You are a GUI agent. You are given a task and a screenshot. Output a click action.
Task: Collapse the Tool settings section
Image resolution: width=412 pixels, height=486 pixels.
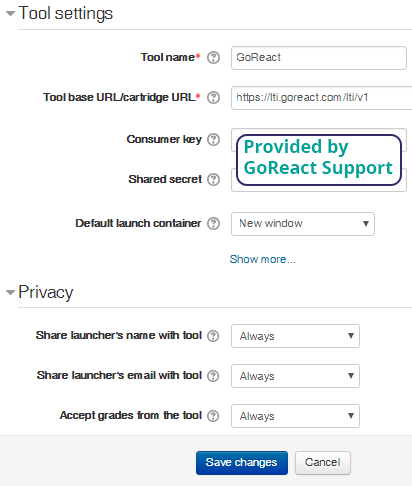[x=11, y=14]
